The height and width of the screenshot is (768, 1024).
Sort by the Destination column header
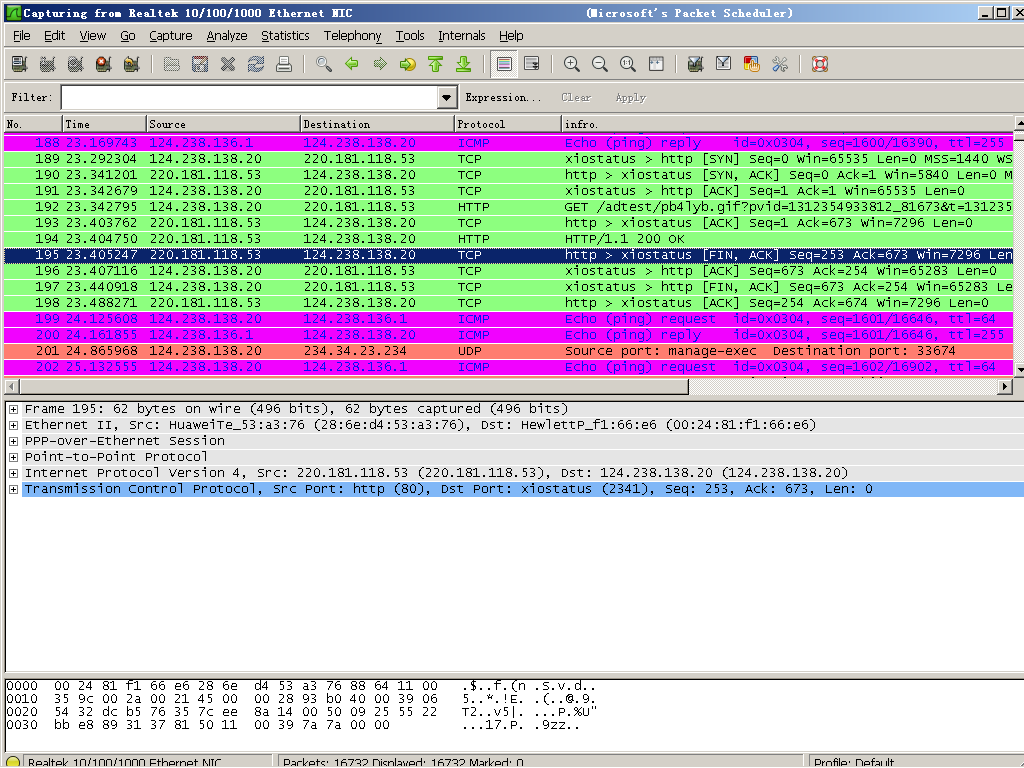377,124
